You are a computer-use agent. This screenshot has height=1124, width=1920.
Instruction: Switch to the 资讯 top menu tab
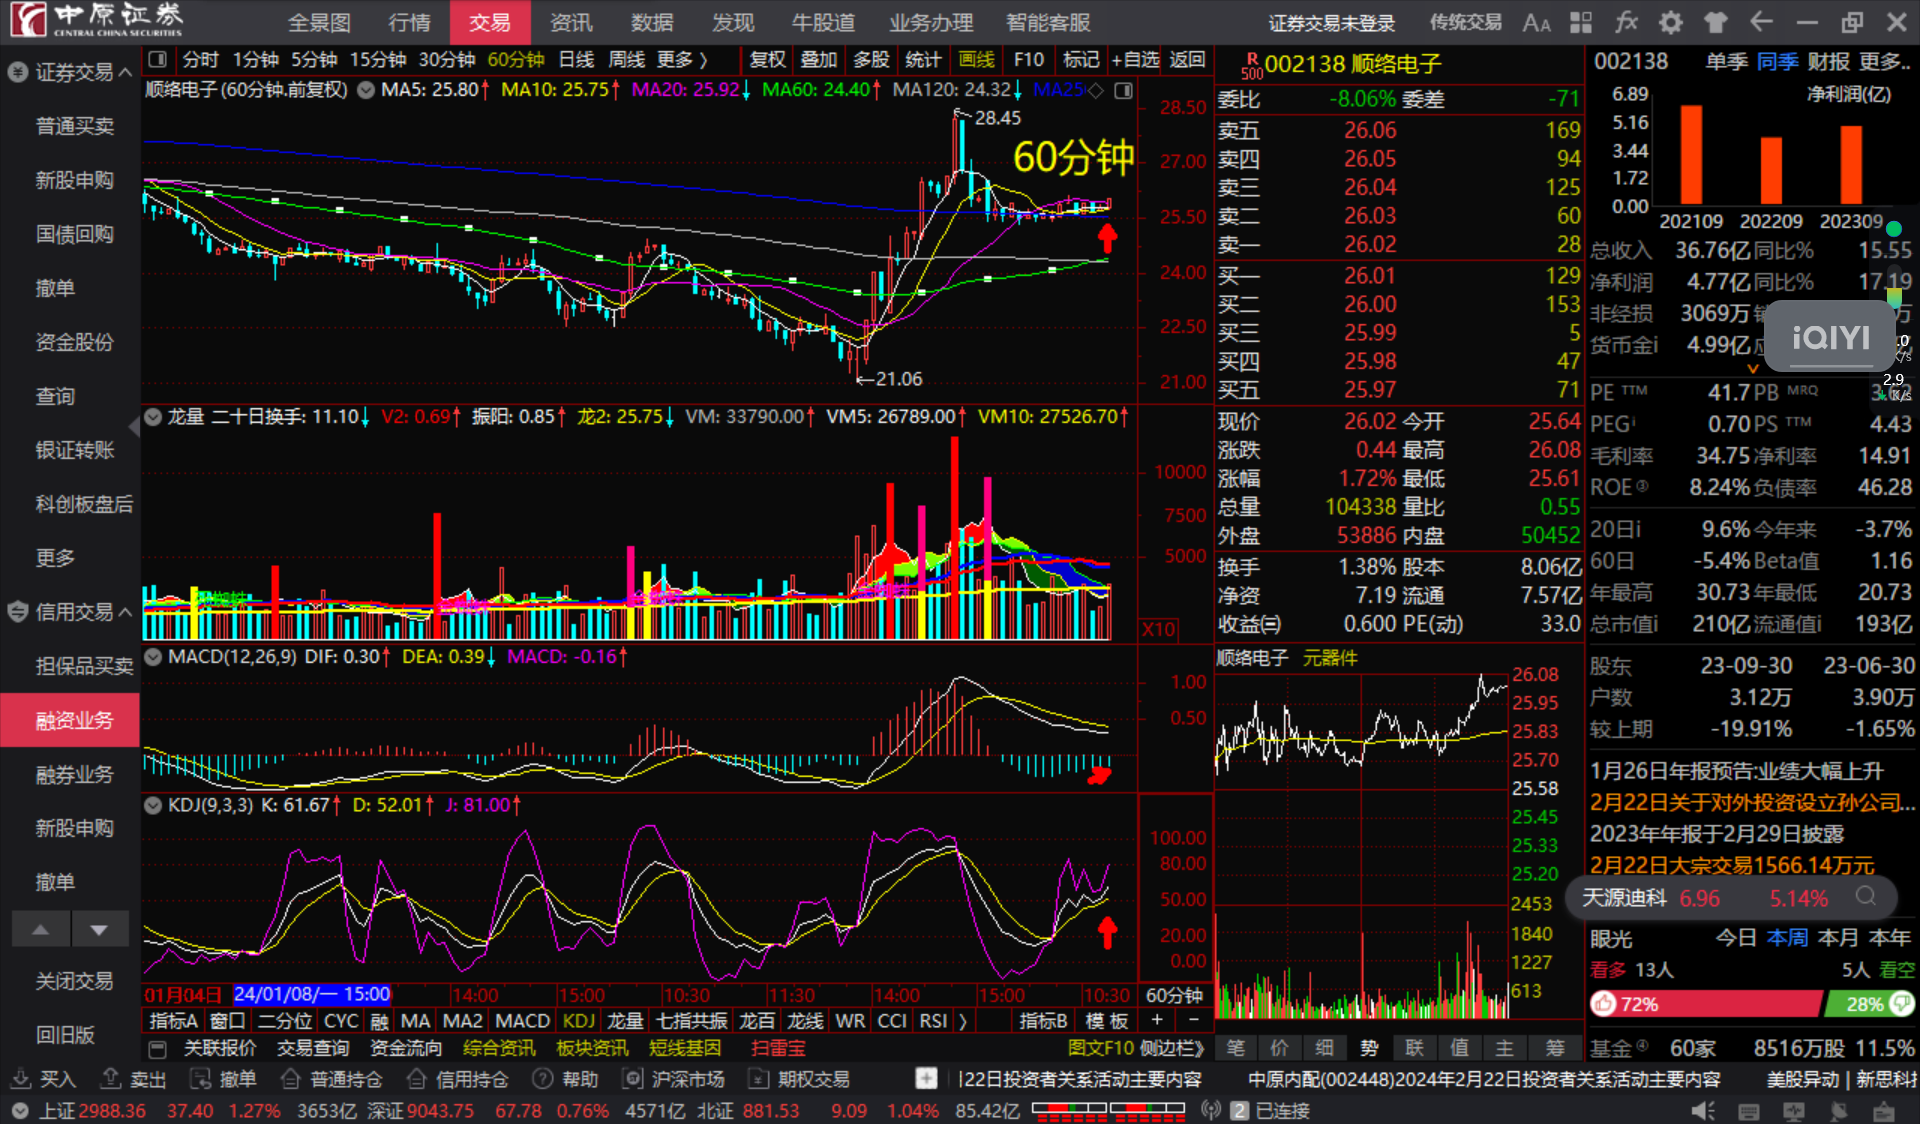[x=571, y=23]
